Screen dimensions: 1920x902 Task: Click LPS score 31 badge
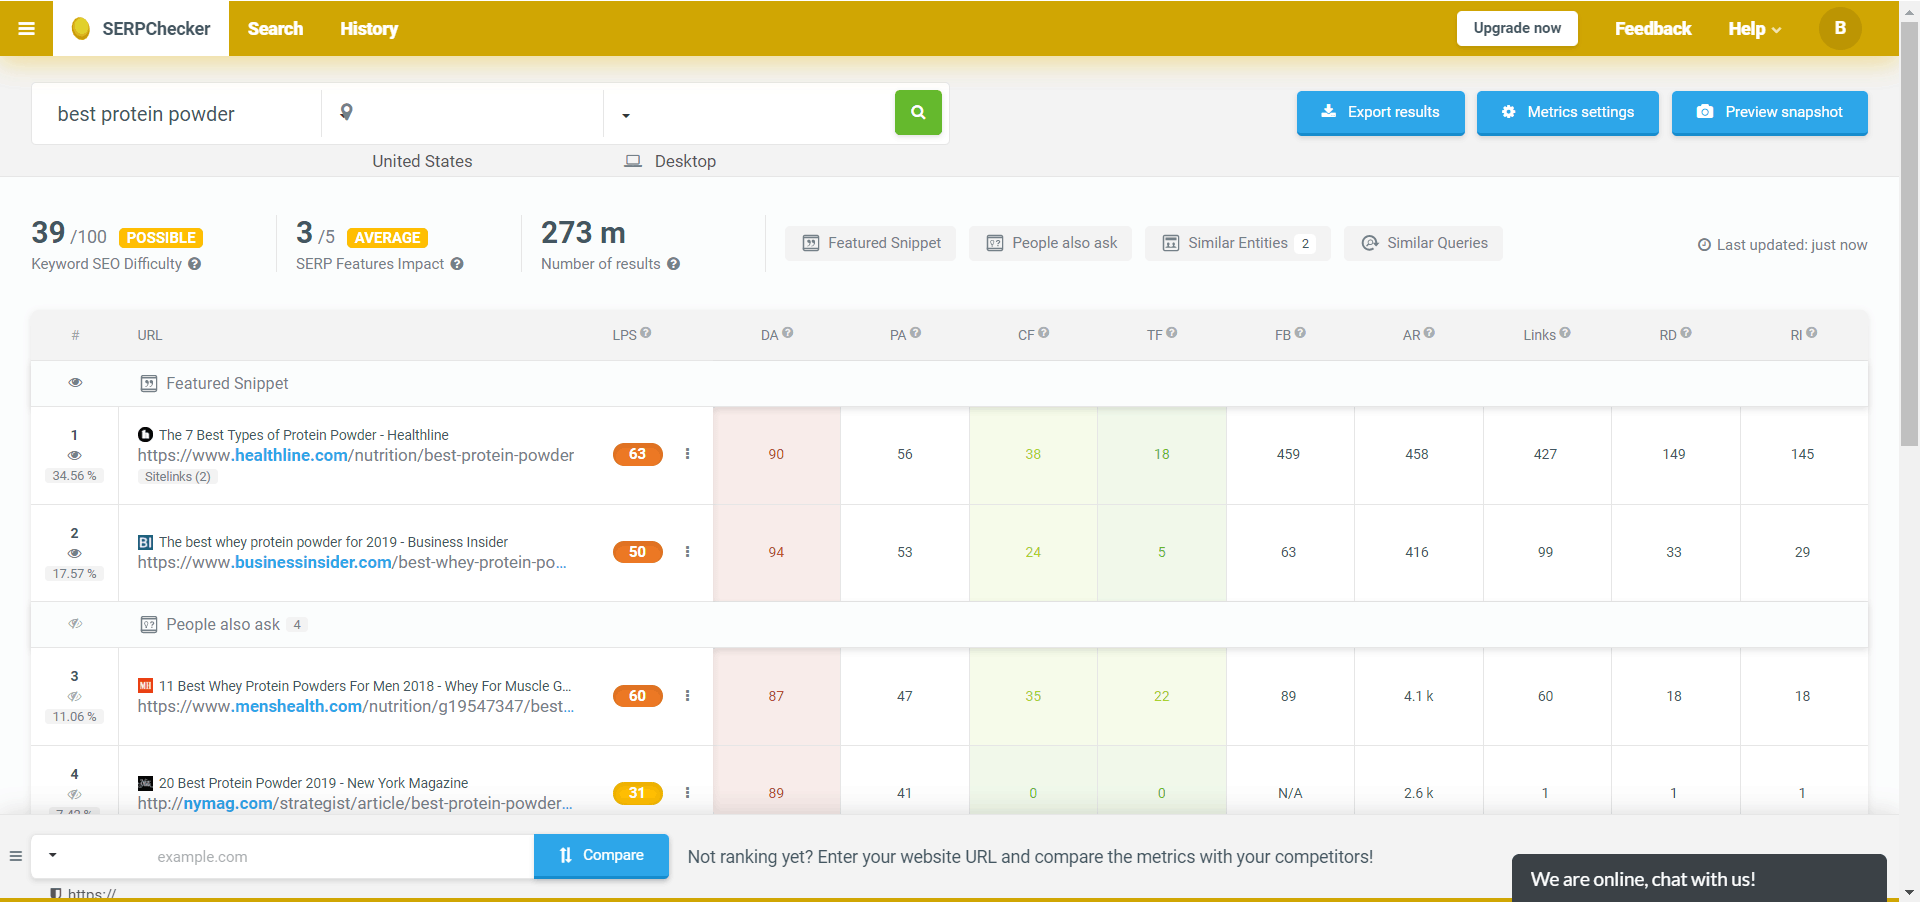(638, 793)
